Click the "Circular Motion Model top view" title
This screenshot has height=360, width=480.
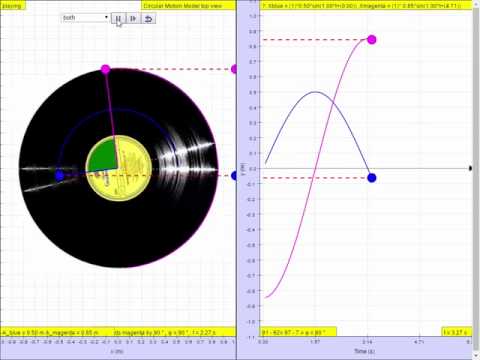coord(188,6)
